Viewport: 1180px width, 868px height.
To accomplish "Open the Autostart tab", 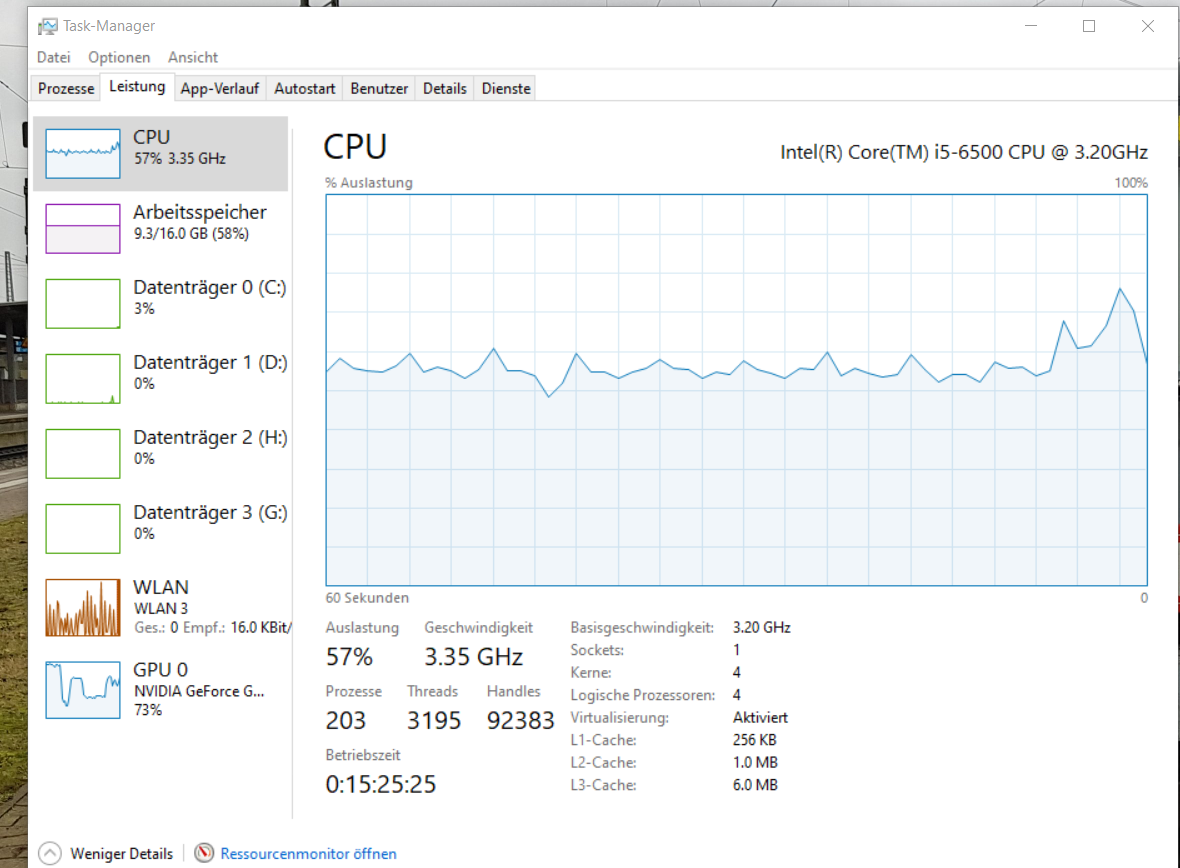I will point(305,88).
